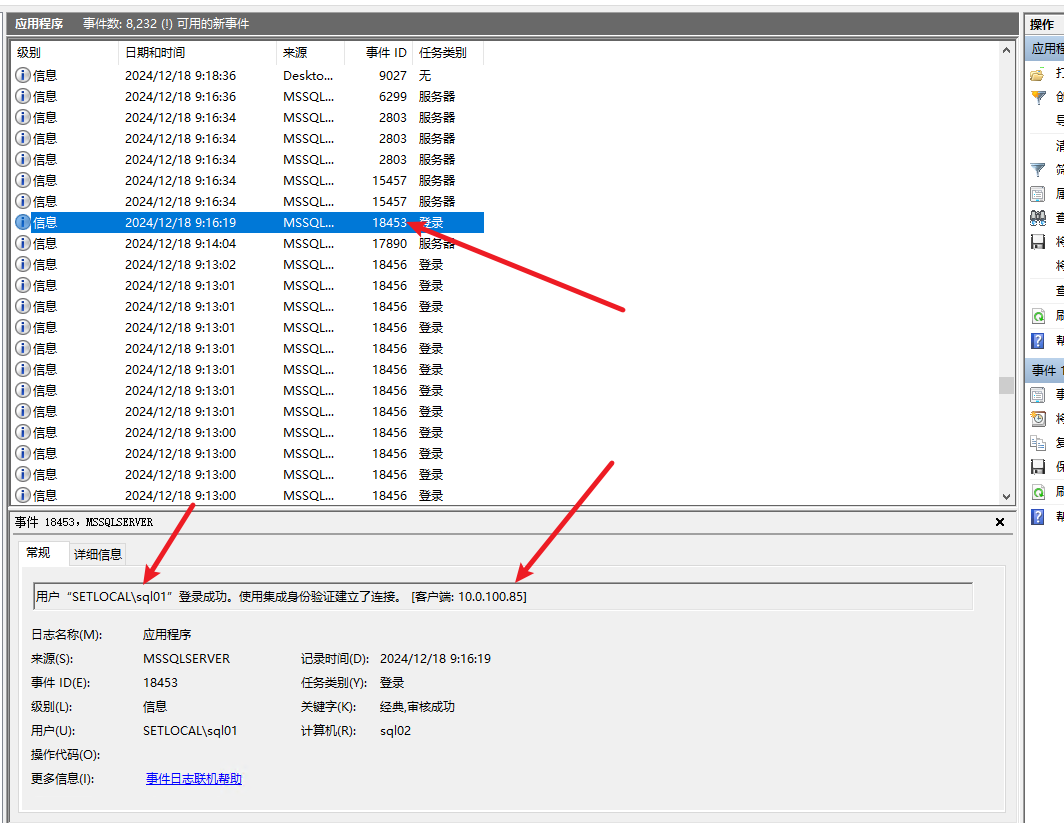Image resolution: width=1064 pixels, height=823 pixels.
Task: Close the event 18453 preview pane
Action: [1000, 522]
